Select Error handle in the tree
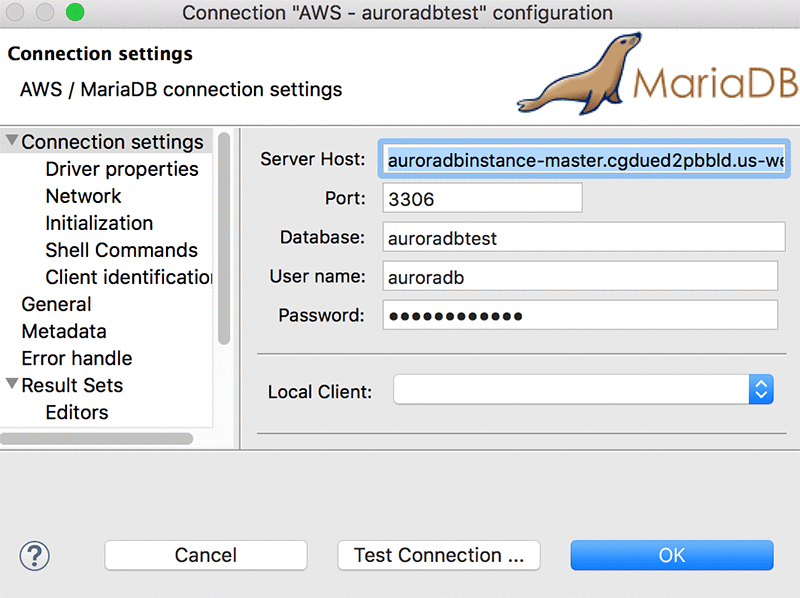This screenshot has width=800, height=598. point(77,359)
